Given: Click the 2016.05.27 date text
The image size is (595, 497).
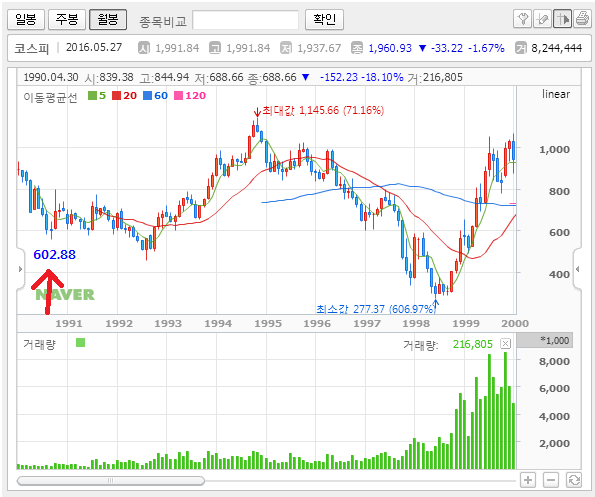Looking at the screenshot, I should coord(94,47).
